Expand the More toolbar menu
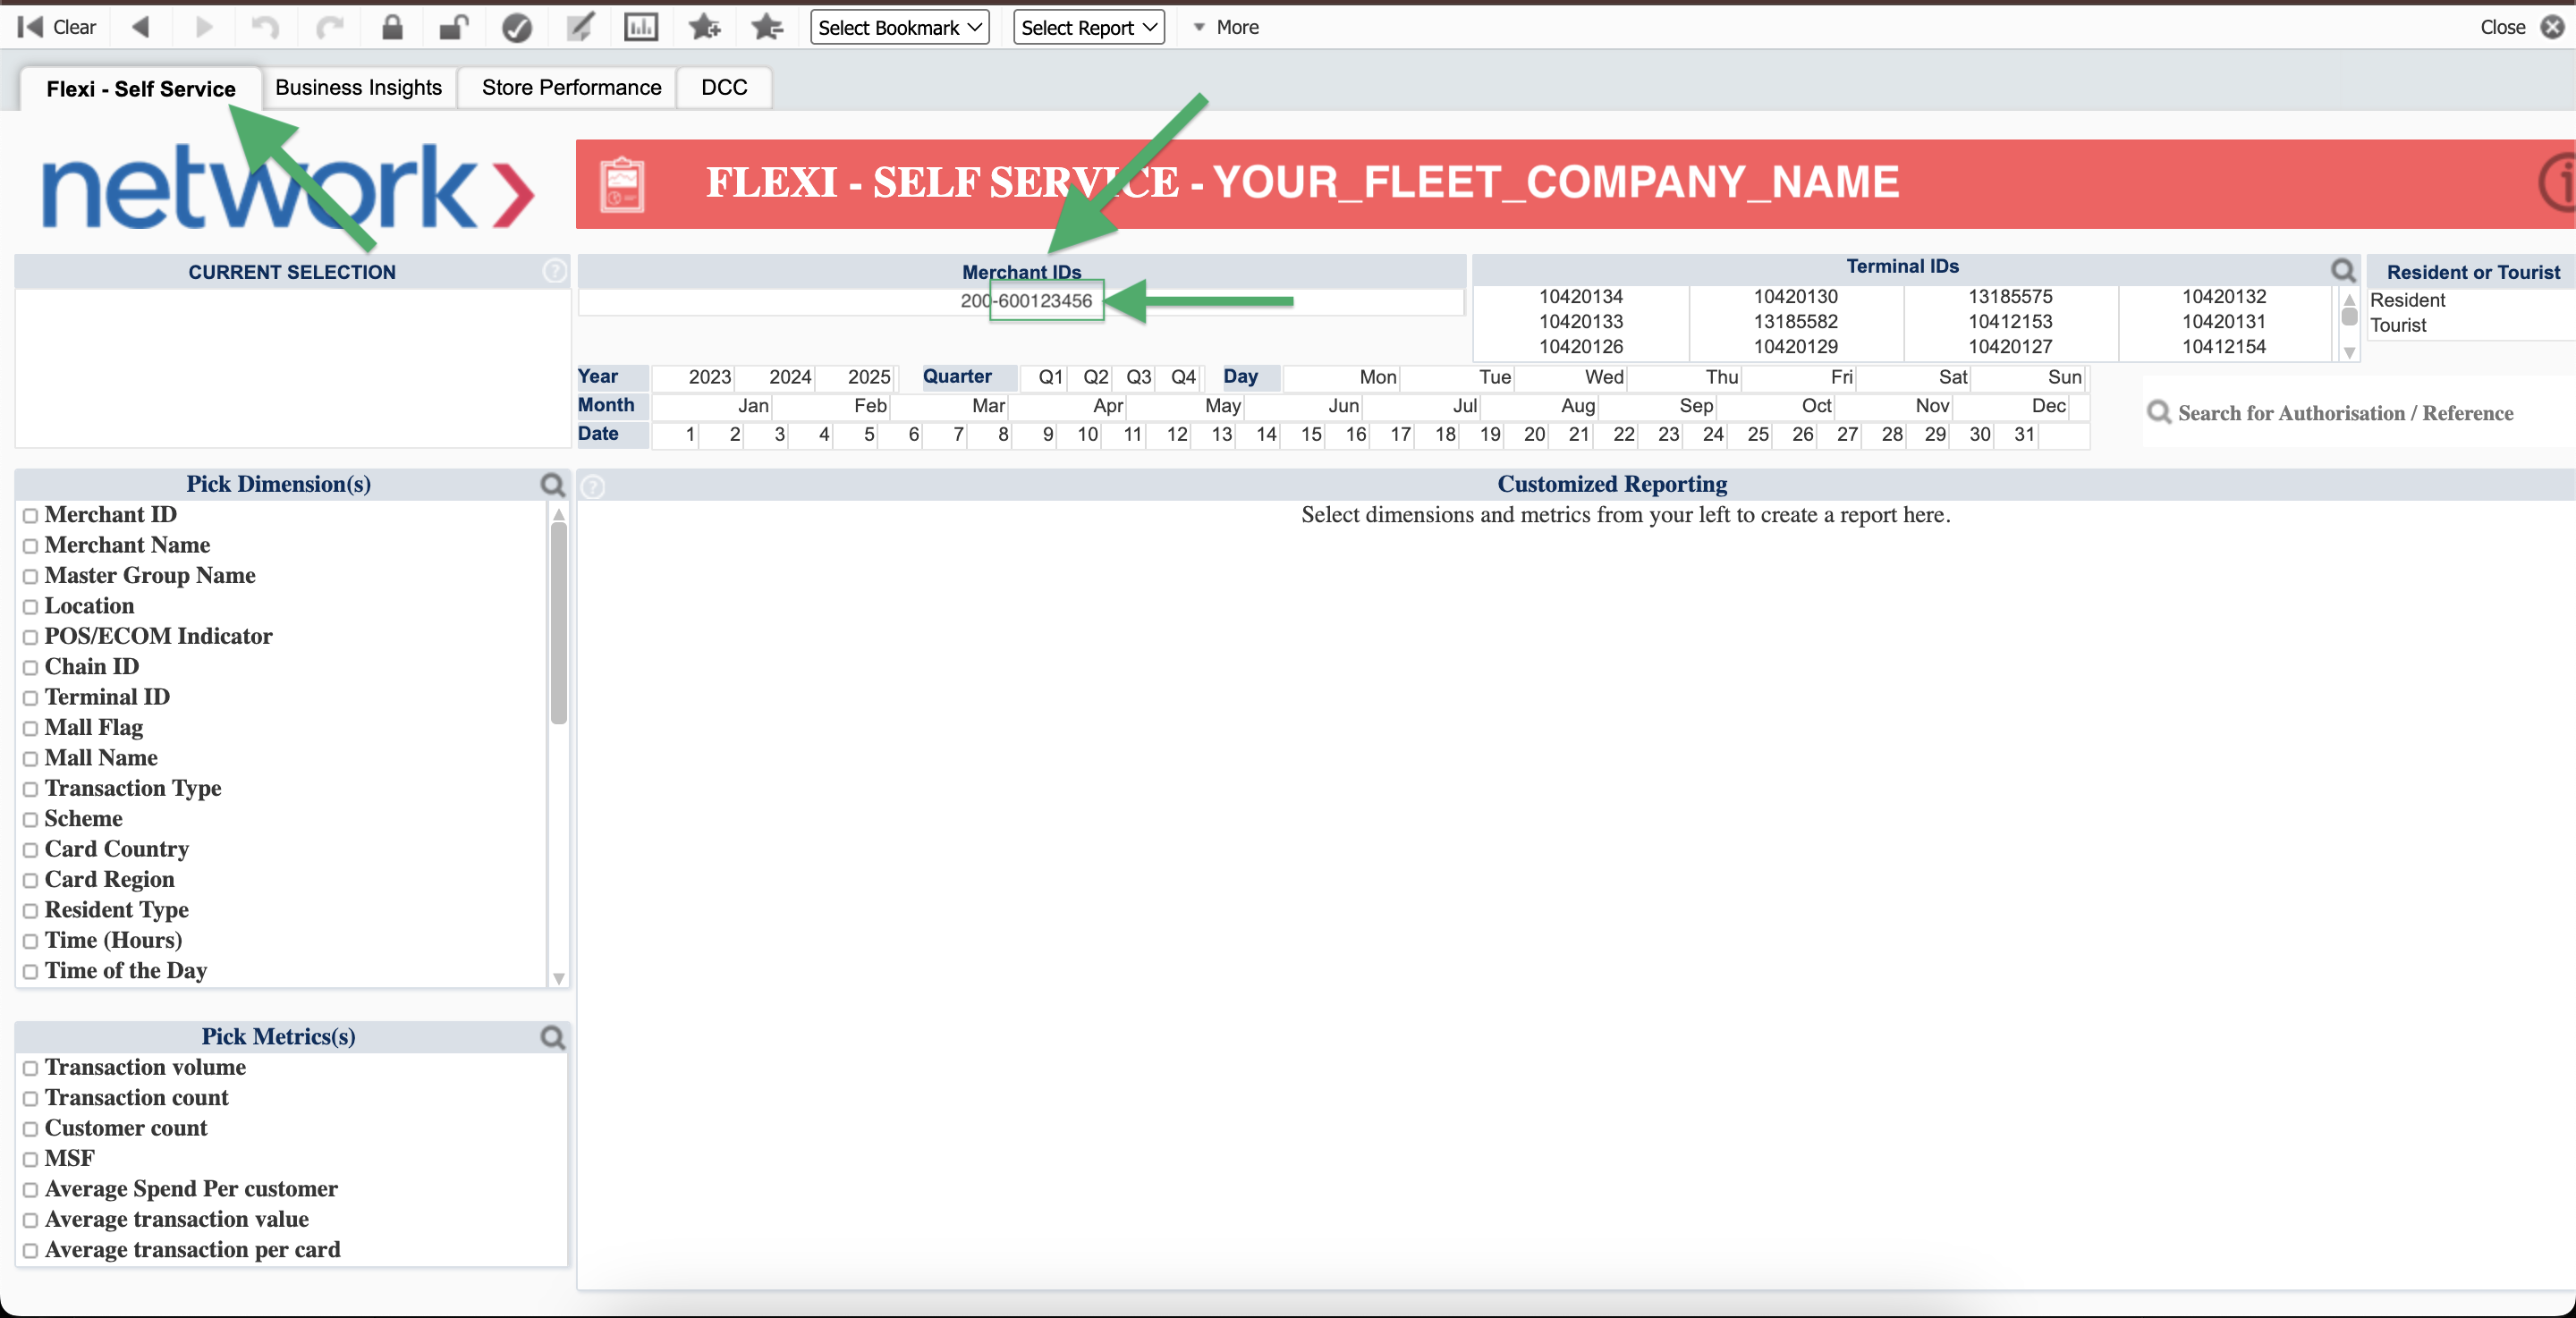The image size is (2576, 1318). [1226, 27]
